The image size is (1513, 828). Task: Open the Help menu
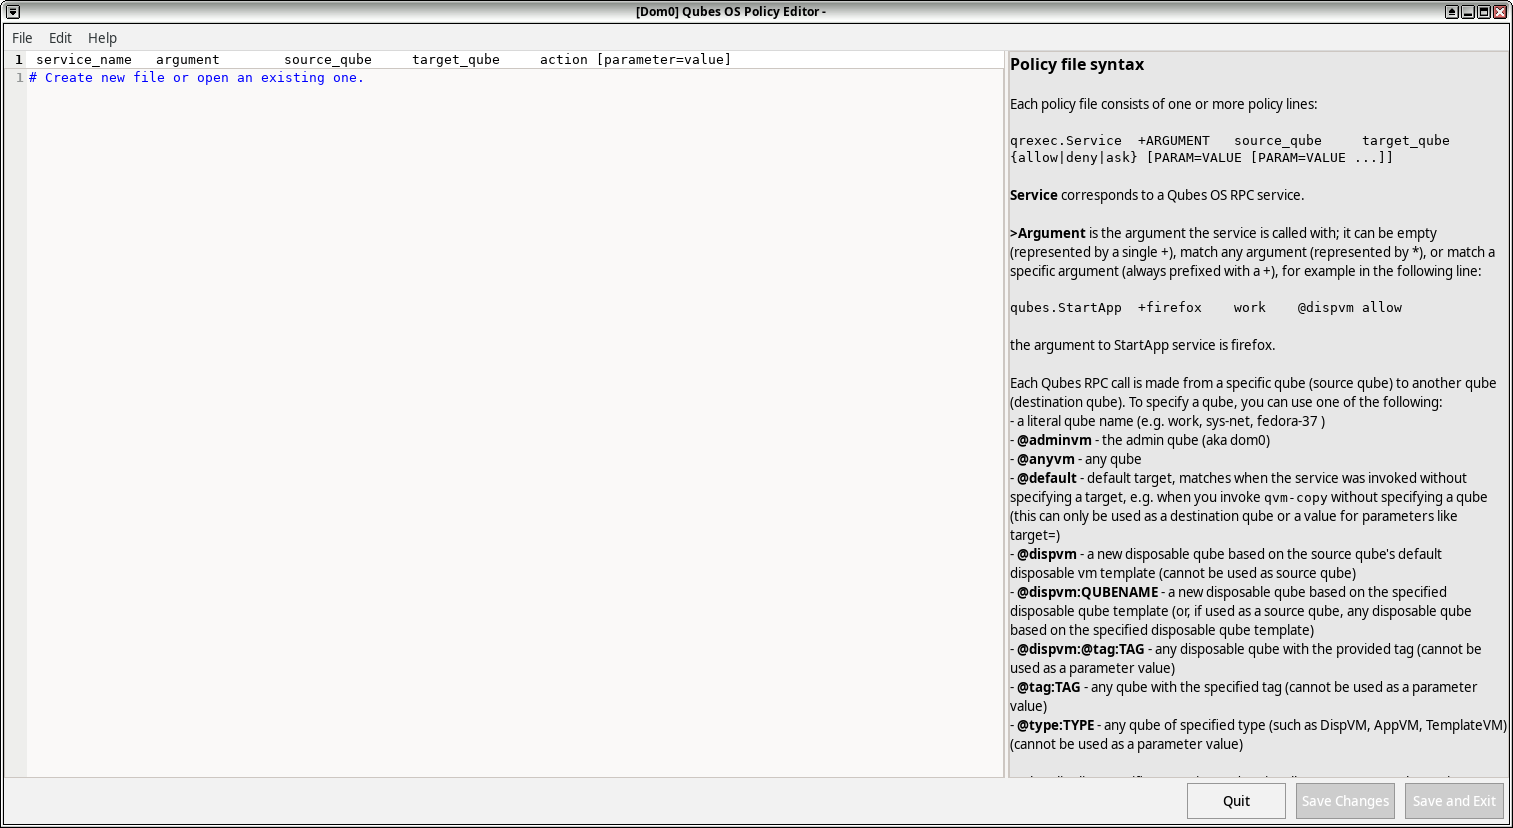coord(102,37)
